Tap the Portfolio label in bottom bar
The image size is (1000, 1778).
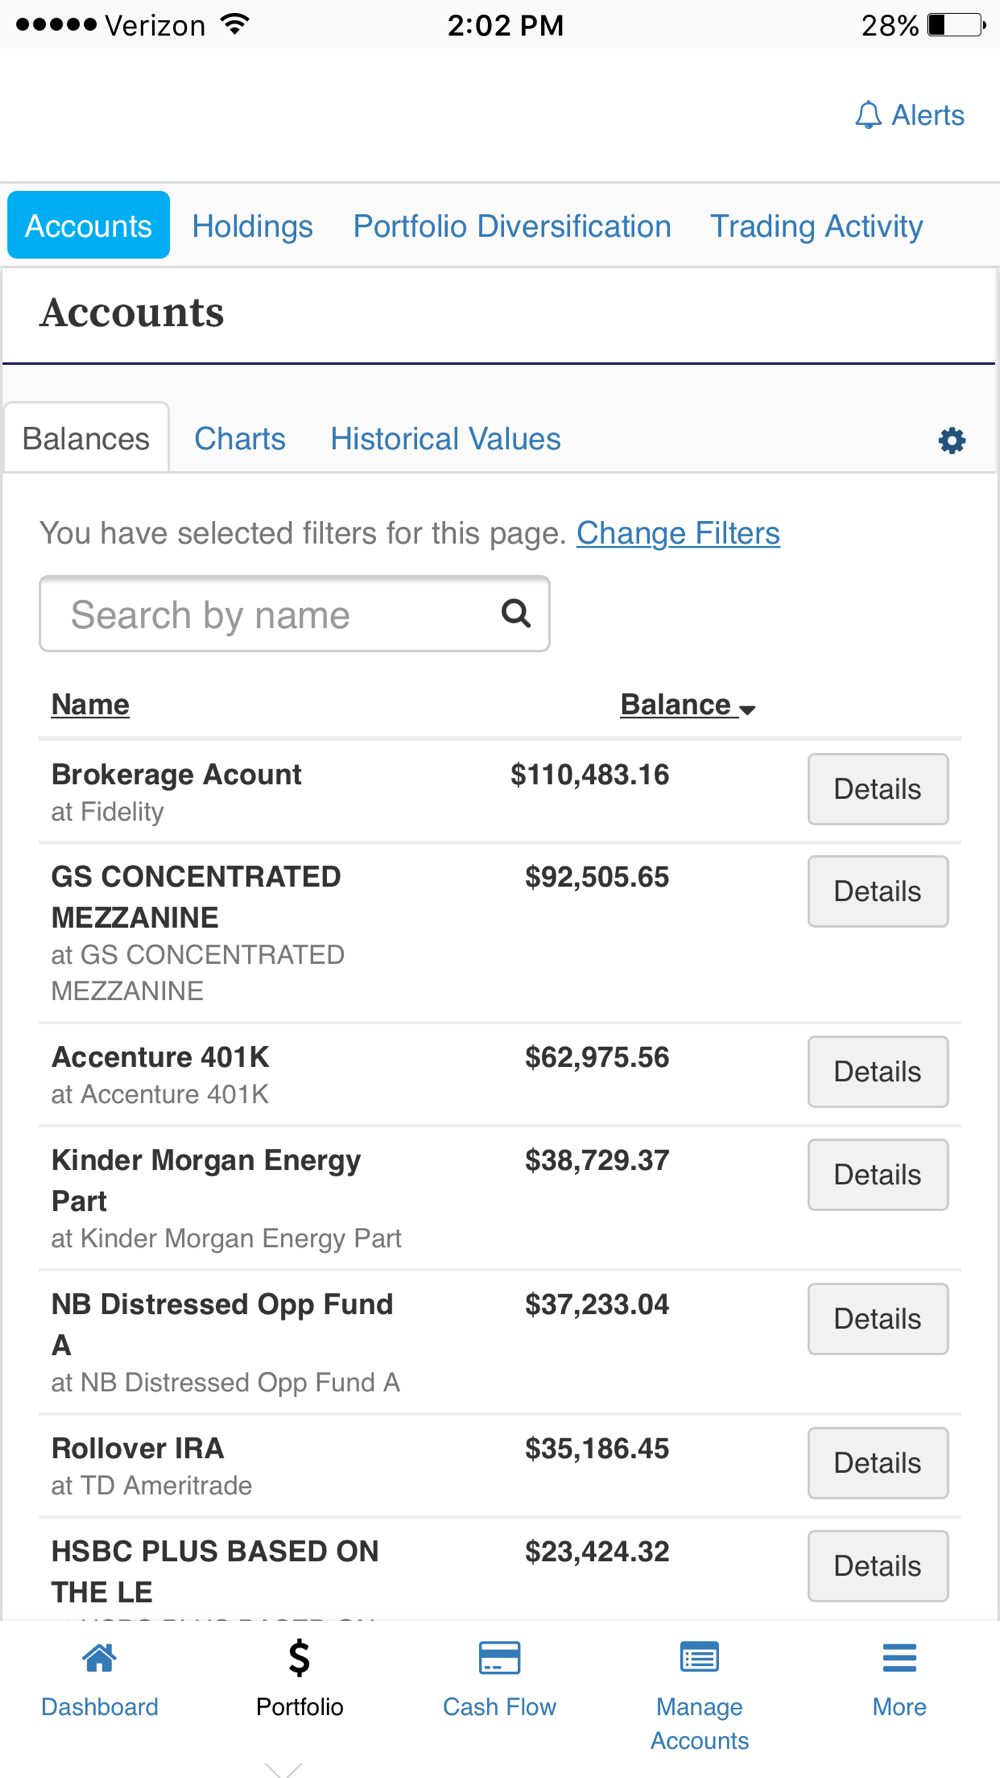299,1706
